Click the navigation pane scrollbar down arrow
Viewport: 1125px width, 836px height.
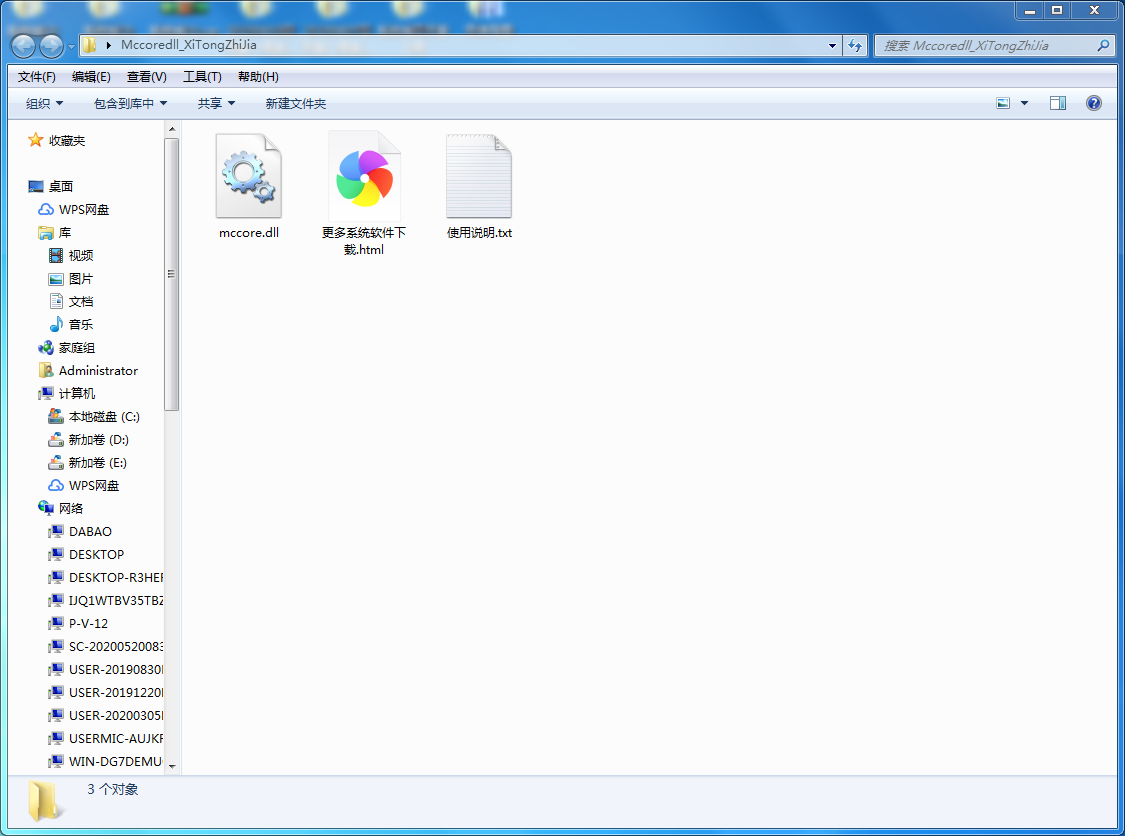pos(171,766)
